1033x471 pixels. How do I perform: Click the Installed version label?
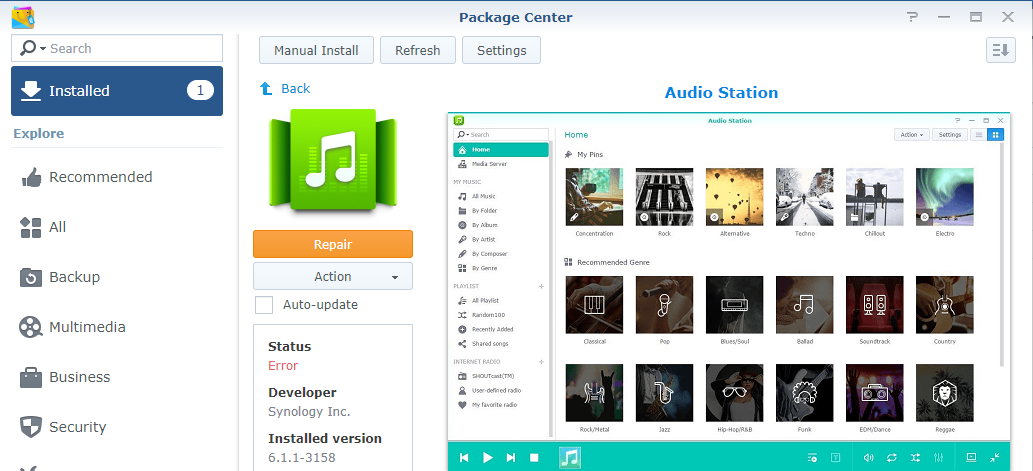point(325,438)
